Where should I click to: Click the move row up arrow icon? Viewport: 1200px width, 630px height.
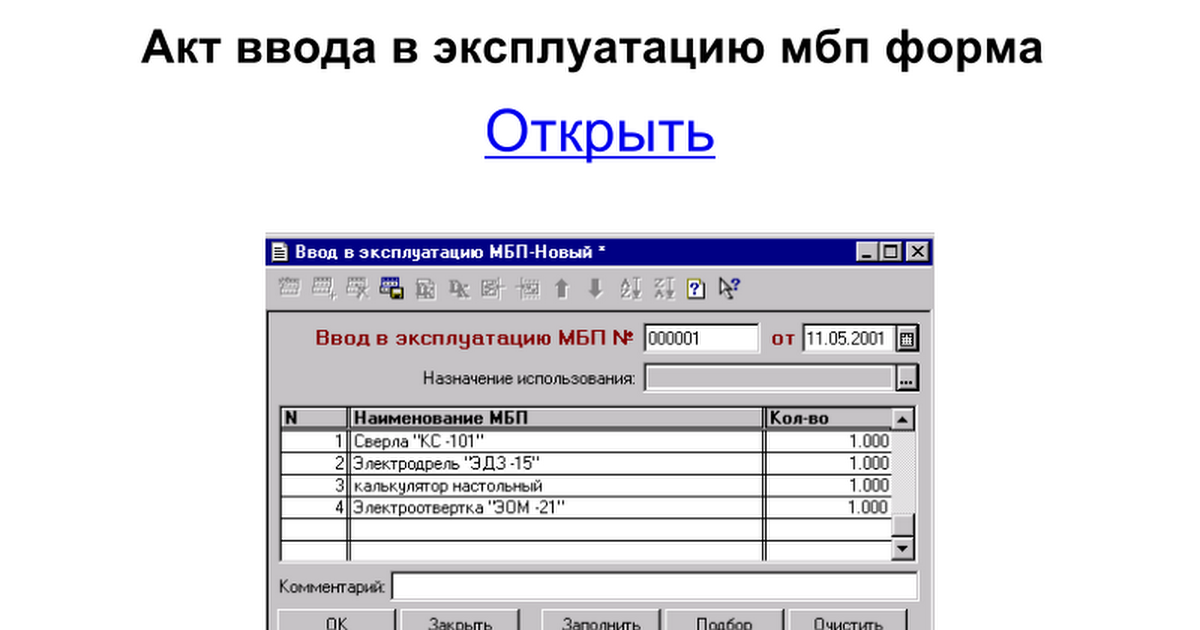pyautogui.click(x=561, y=289)
